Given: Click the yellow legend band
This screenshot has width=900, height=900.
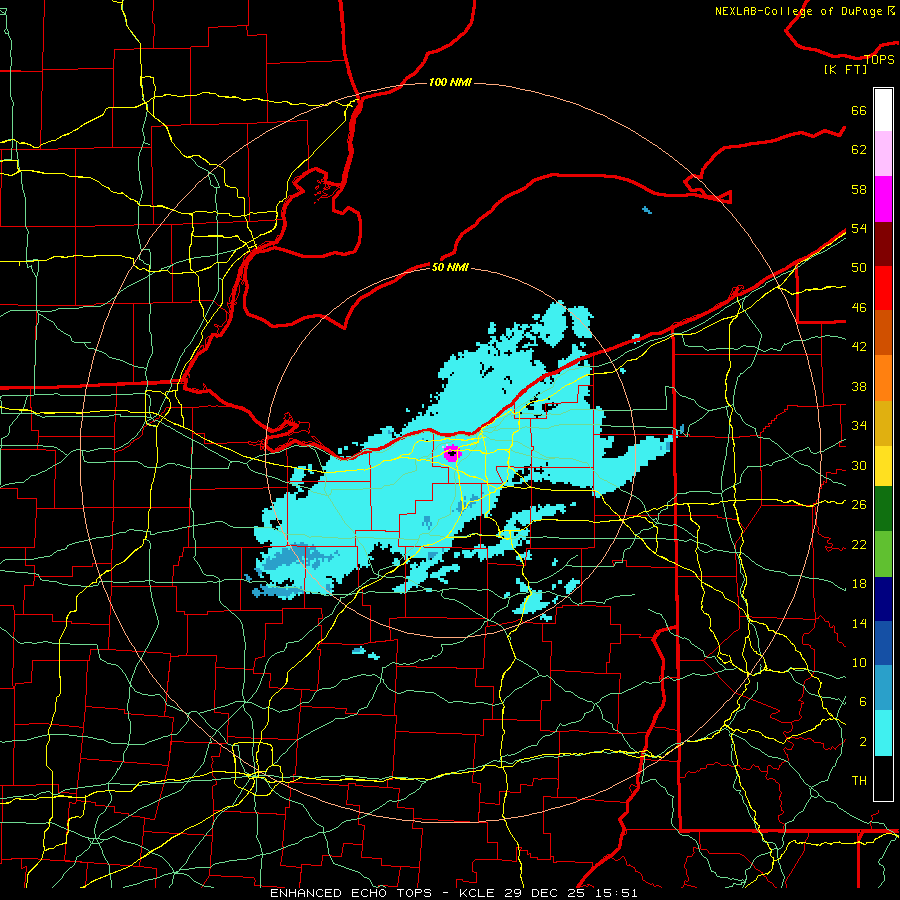Looking at the screenshot, I should pyautogui.click(x=883, y=466).
